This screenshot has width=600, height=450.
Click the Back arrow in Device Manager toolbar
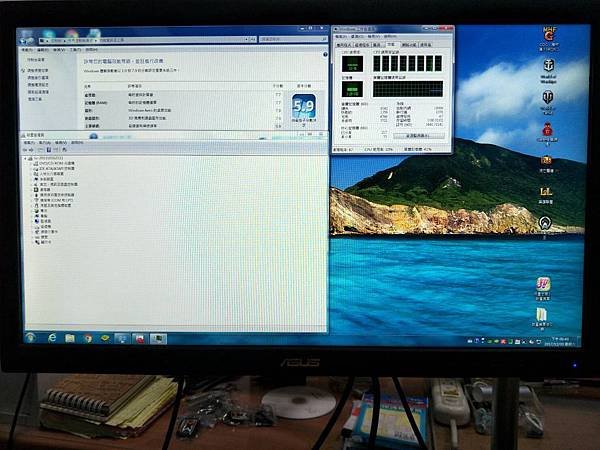(25, 150)
